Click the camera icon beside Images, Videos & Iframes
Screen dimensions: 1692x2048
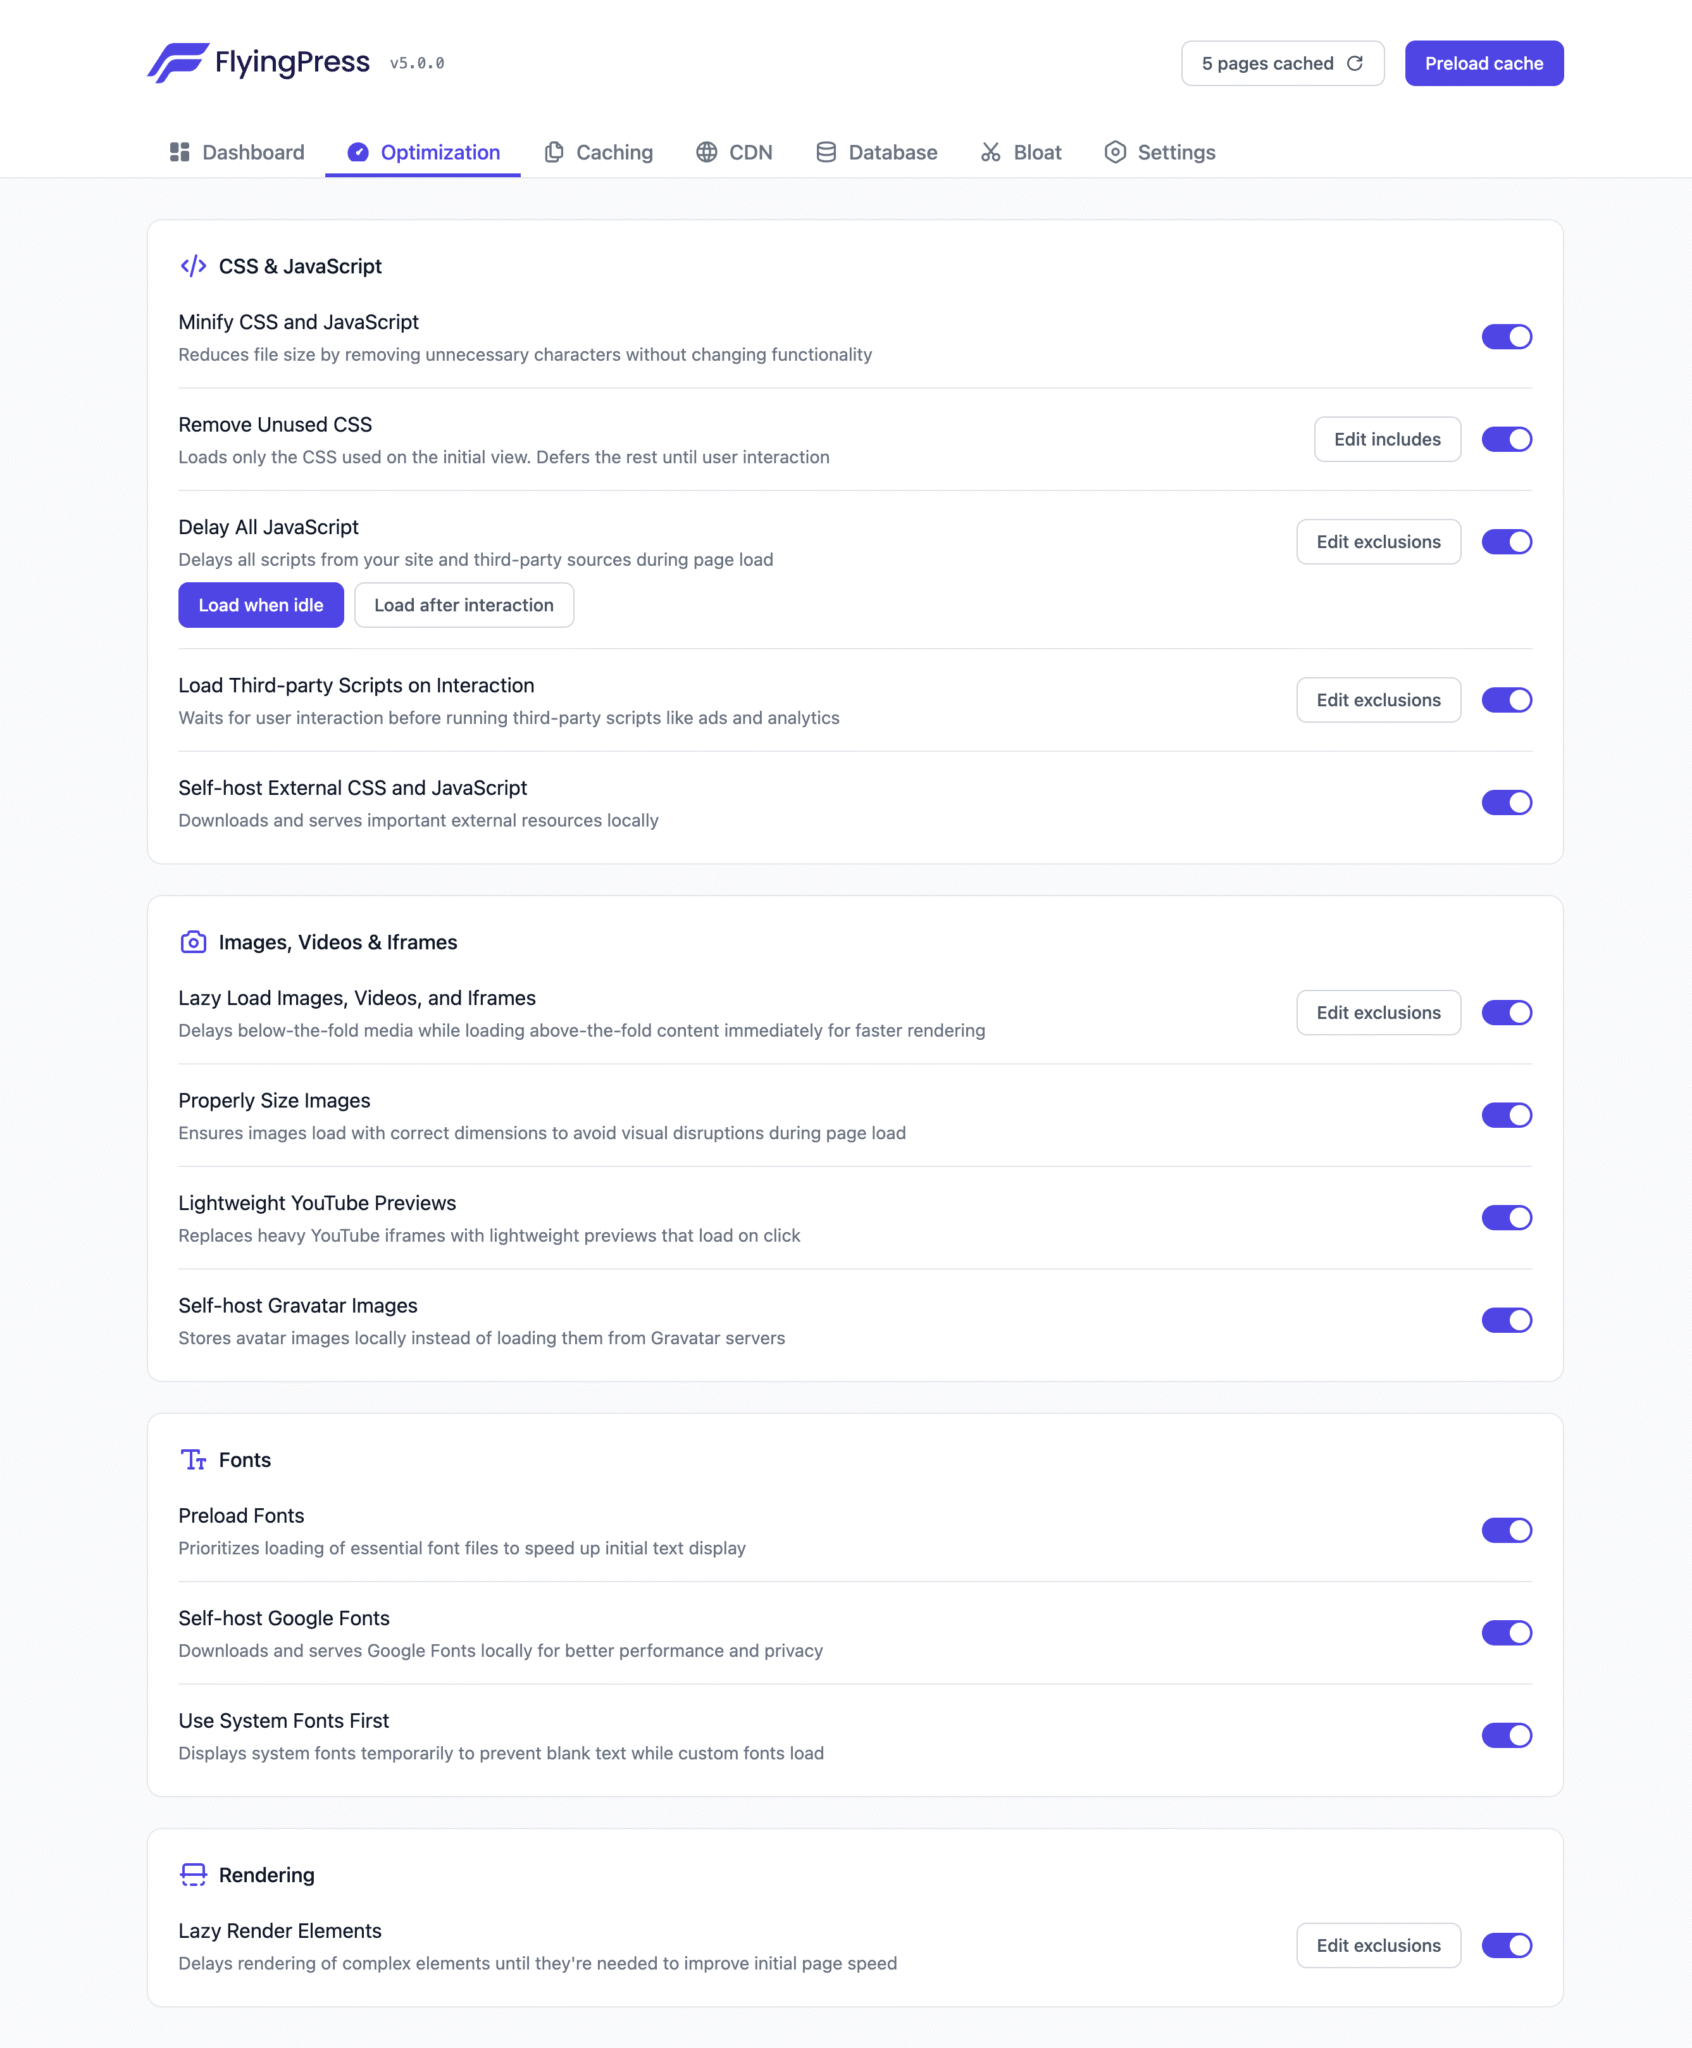tap(193, 941)
